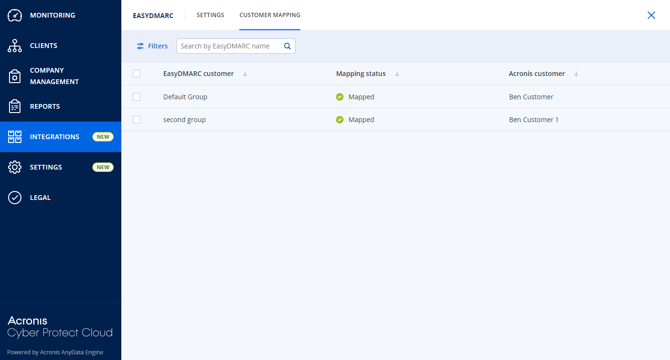
Task: Sort by EasyDMARC customer arrow
Action: [245, 74]
